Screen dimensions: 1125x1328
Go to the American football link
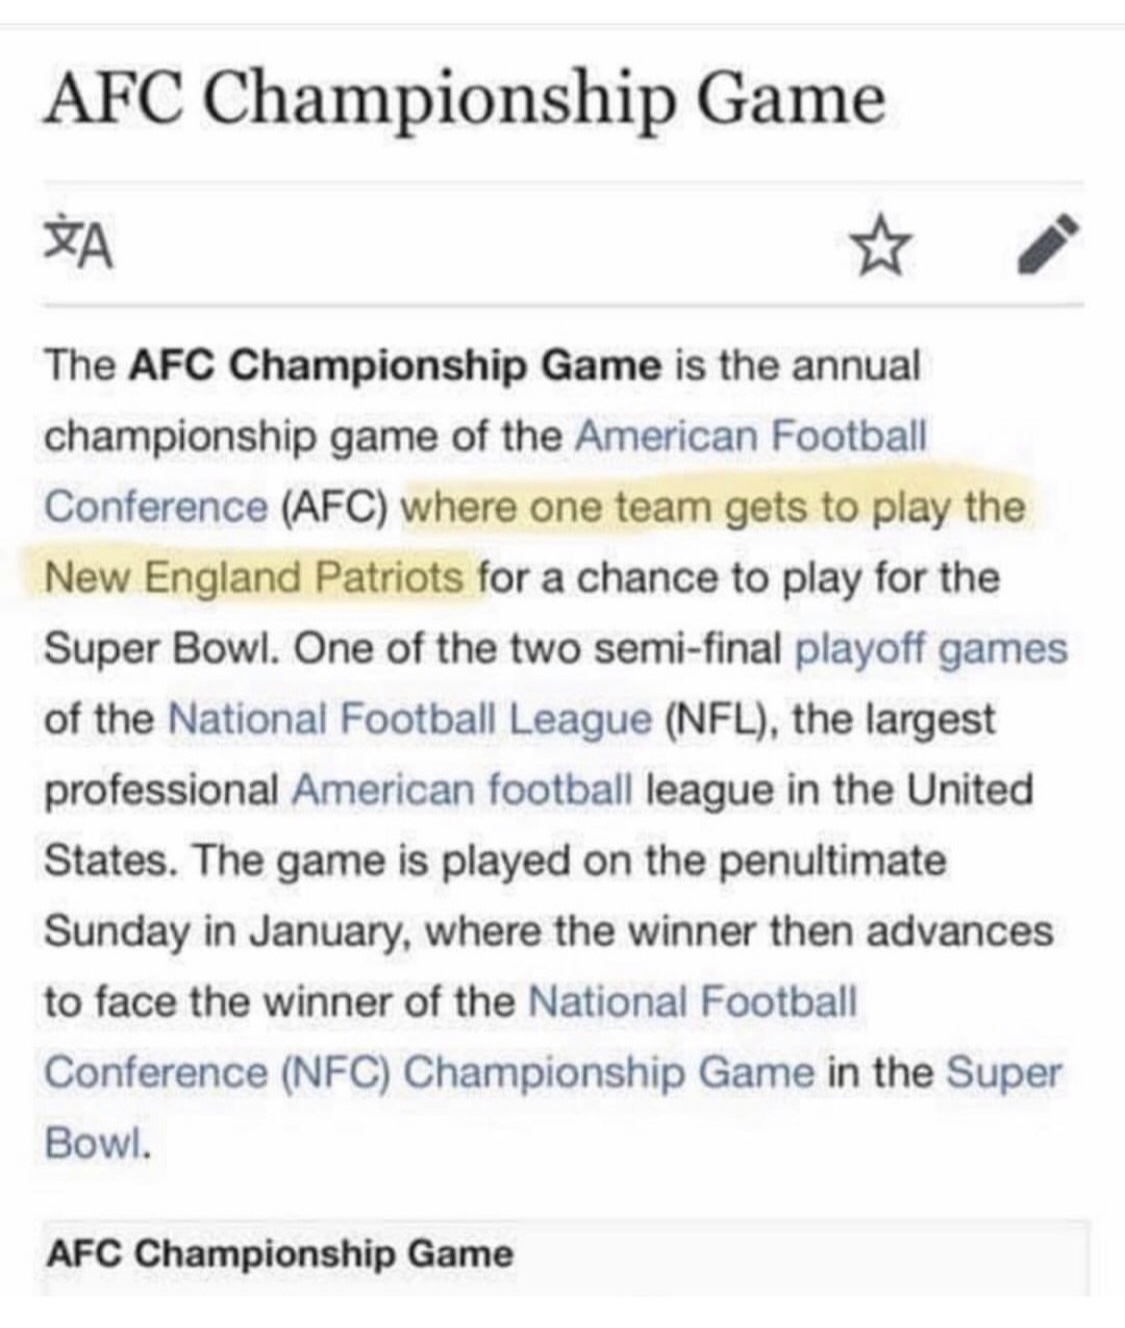coord(463,790)
